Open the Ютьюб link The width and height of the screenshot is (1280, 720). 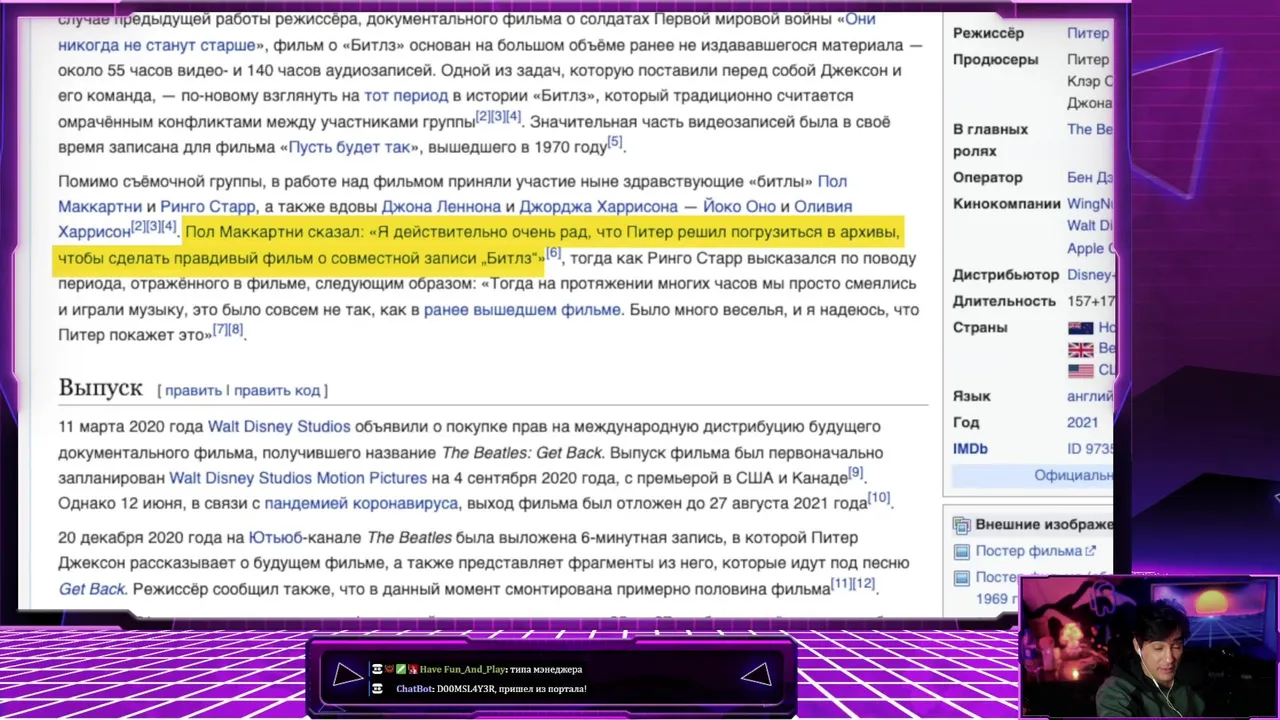point(275,538)
